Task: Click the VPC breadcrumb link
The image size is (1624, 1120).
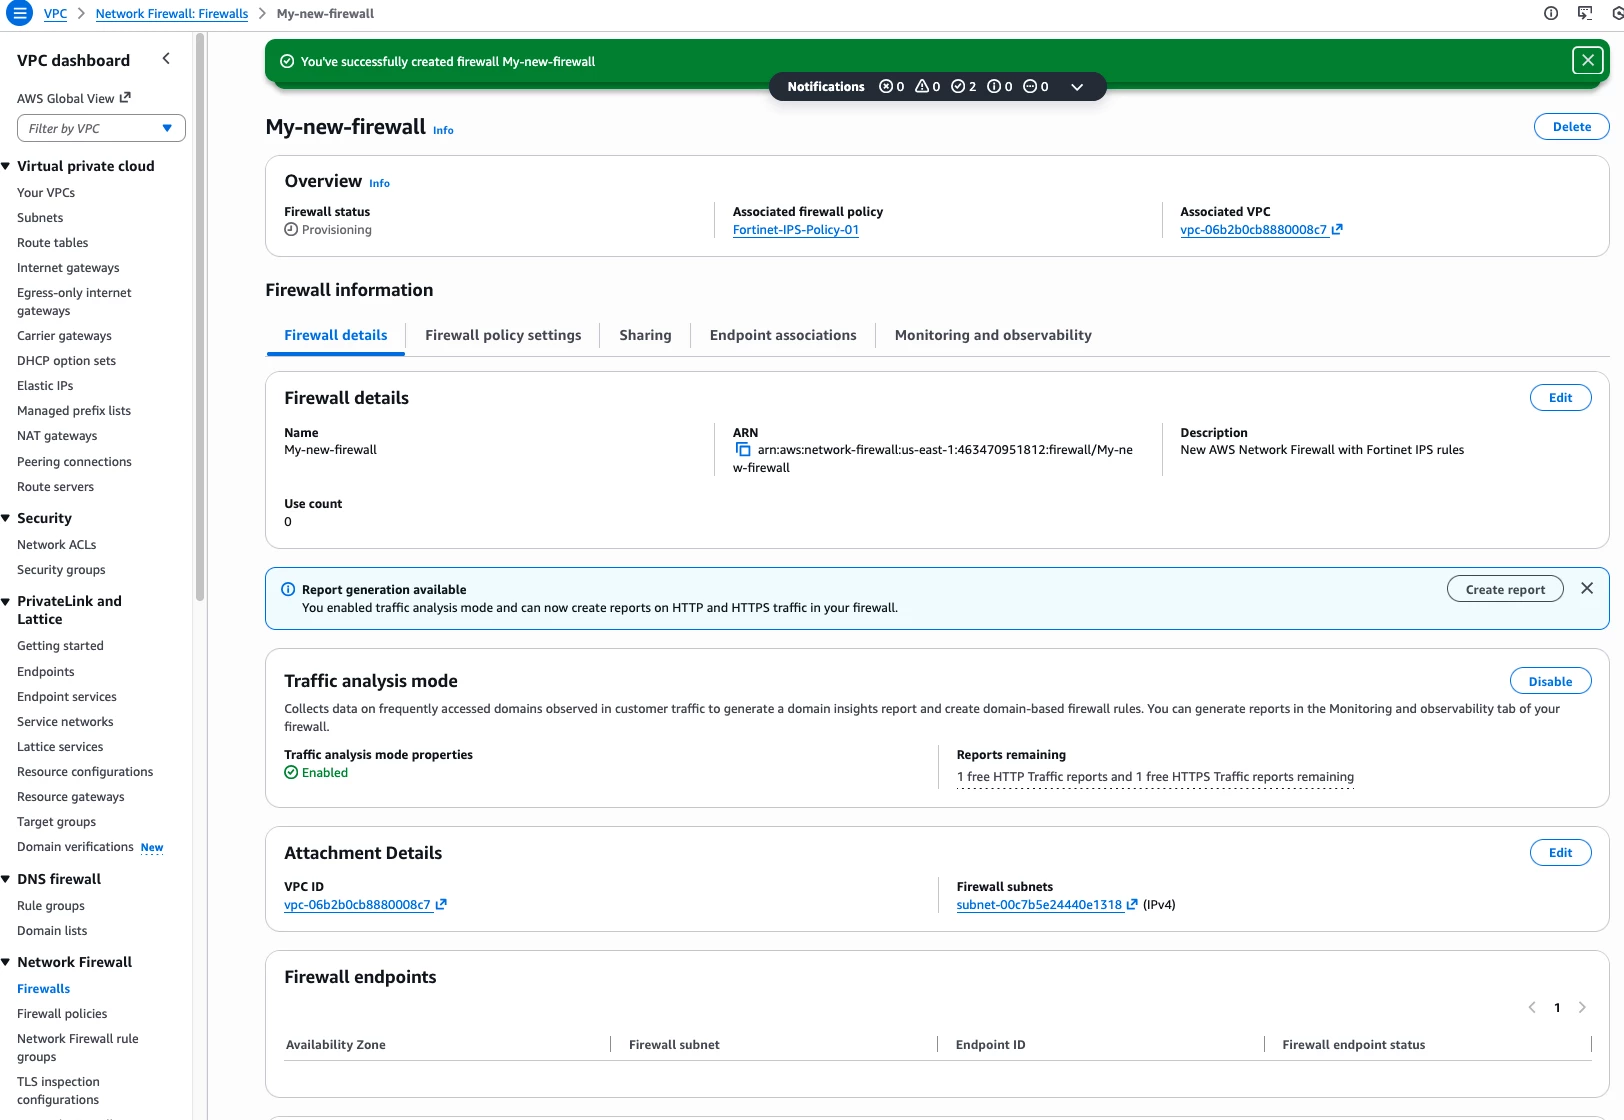Action: (56, 14)
